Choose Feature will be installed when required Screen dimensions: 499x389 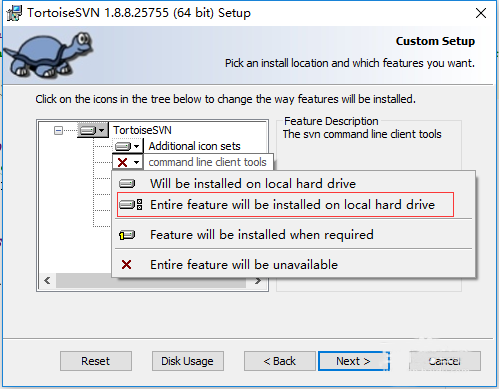(293, 235)
